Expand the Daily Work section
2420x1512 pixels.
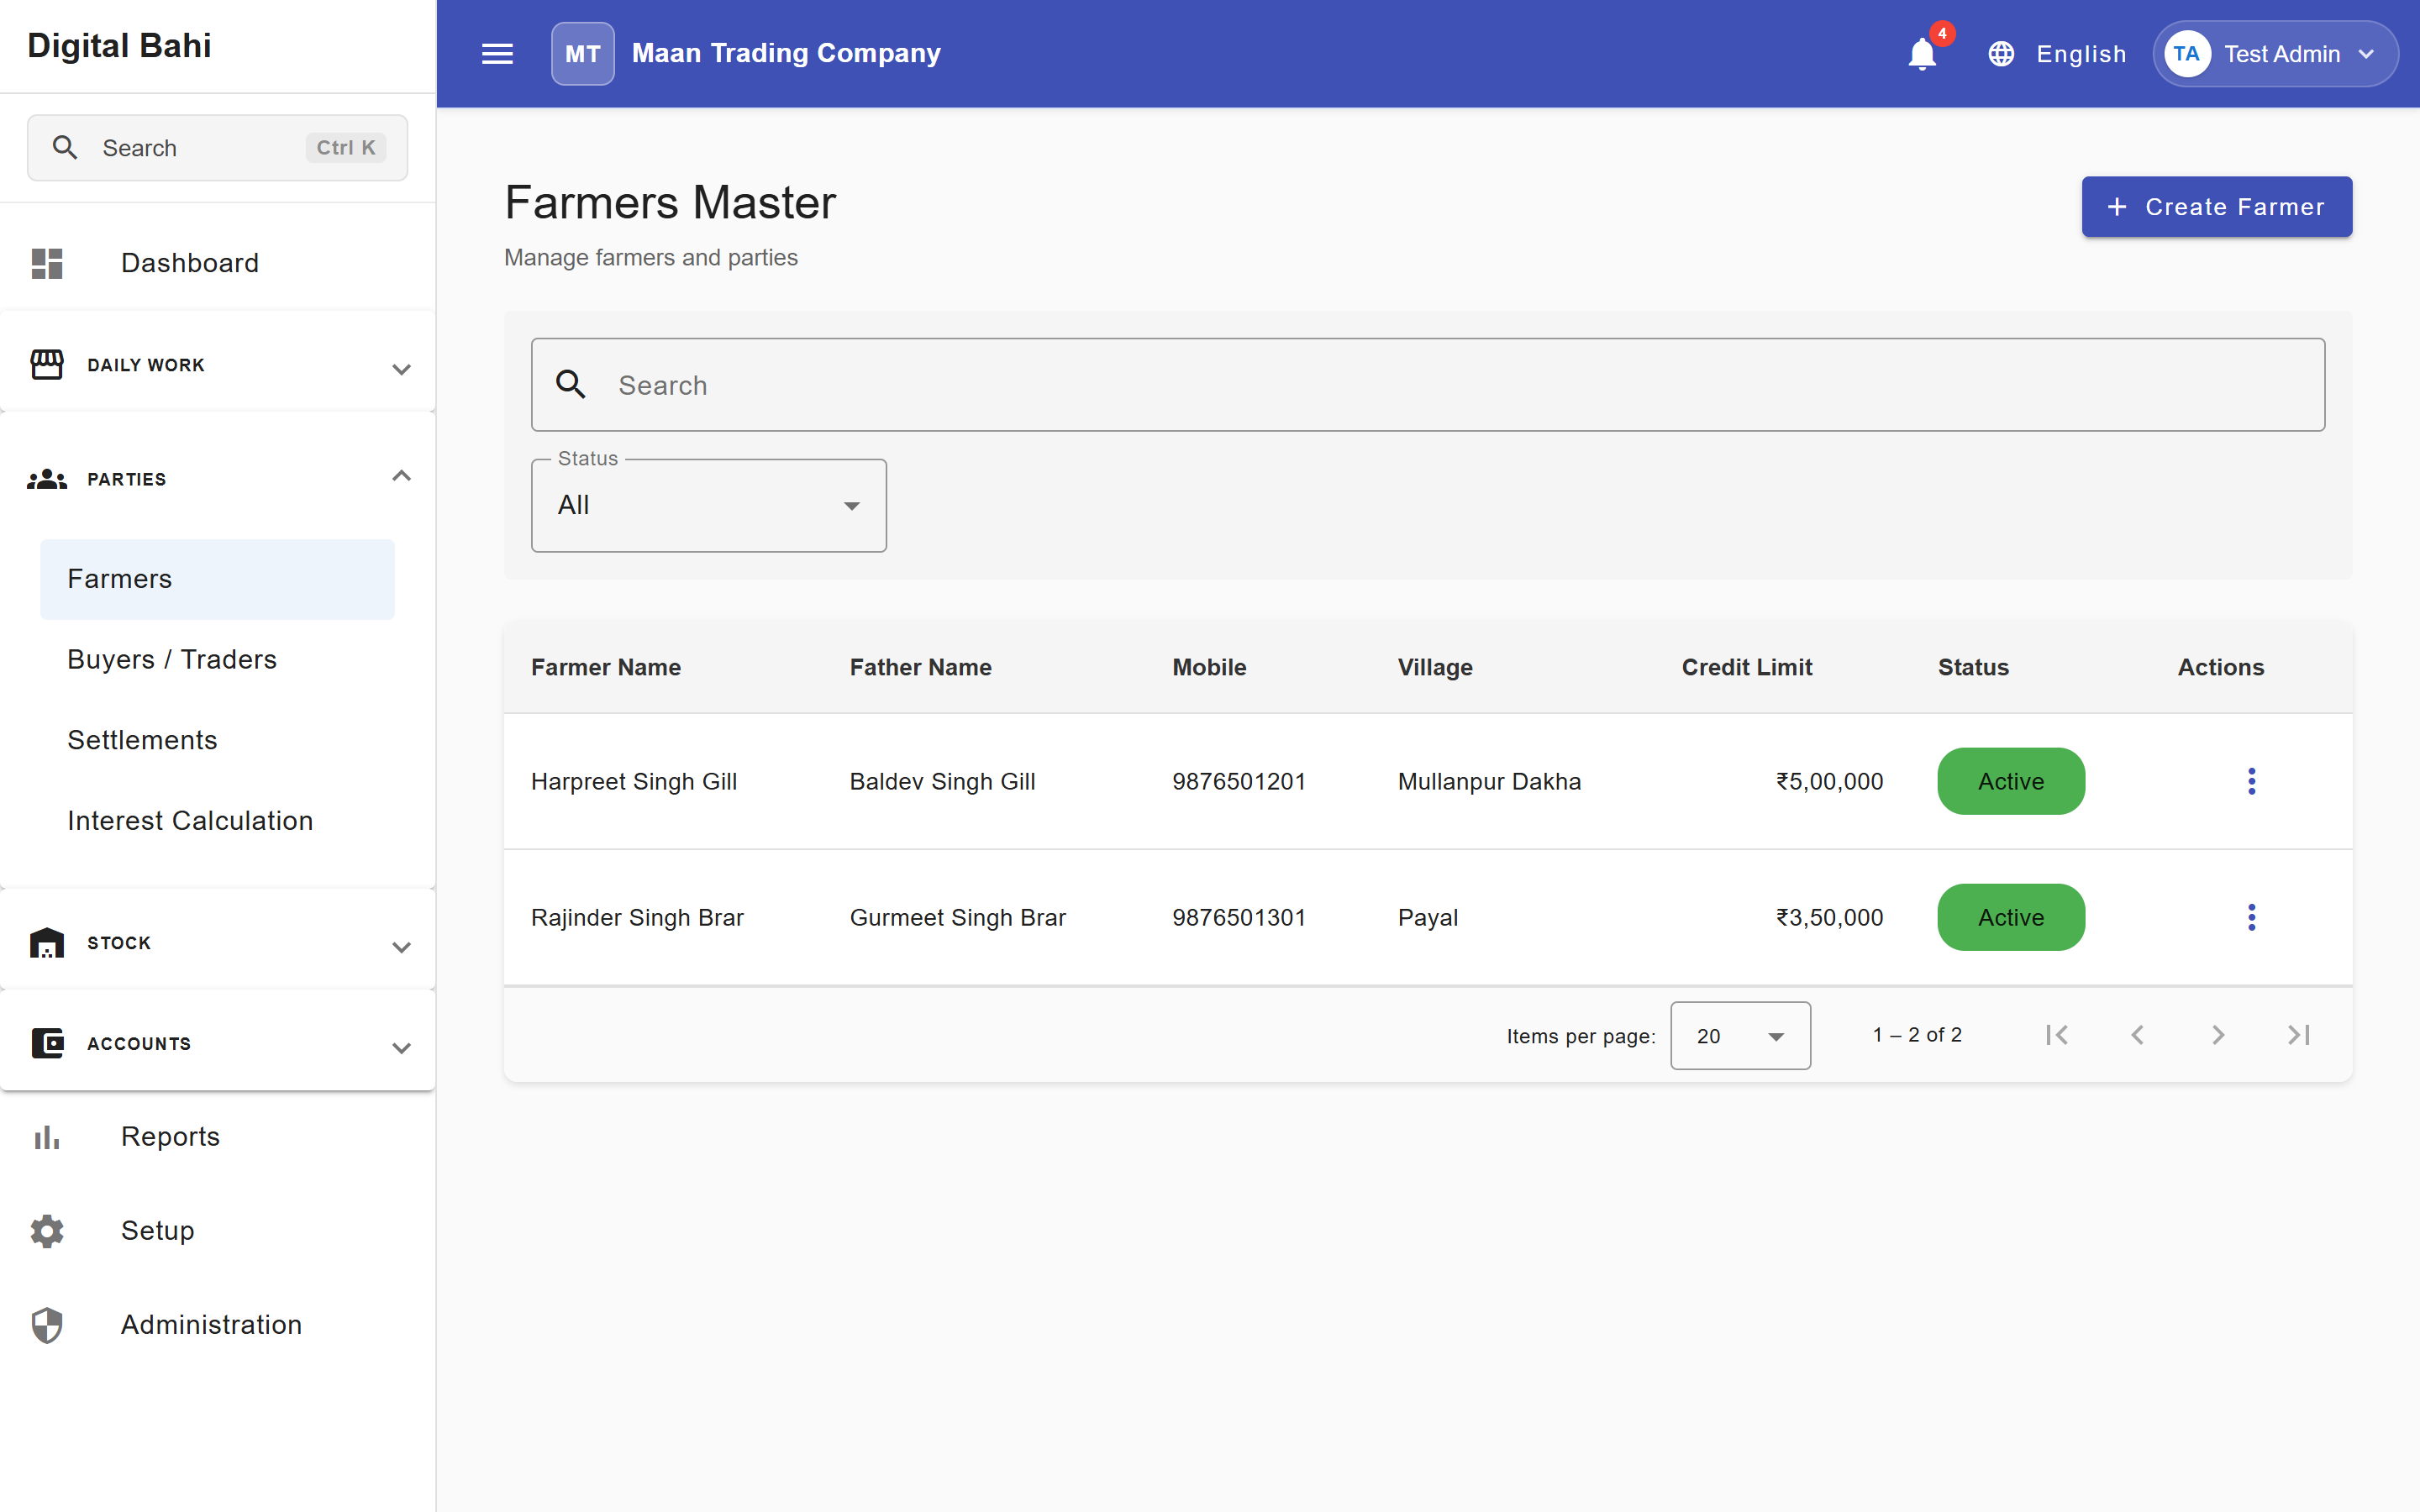point(217,366)
